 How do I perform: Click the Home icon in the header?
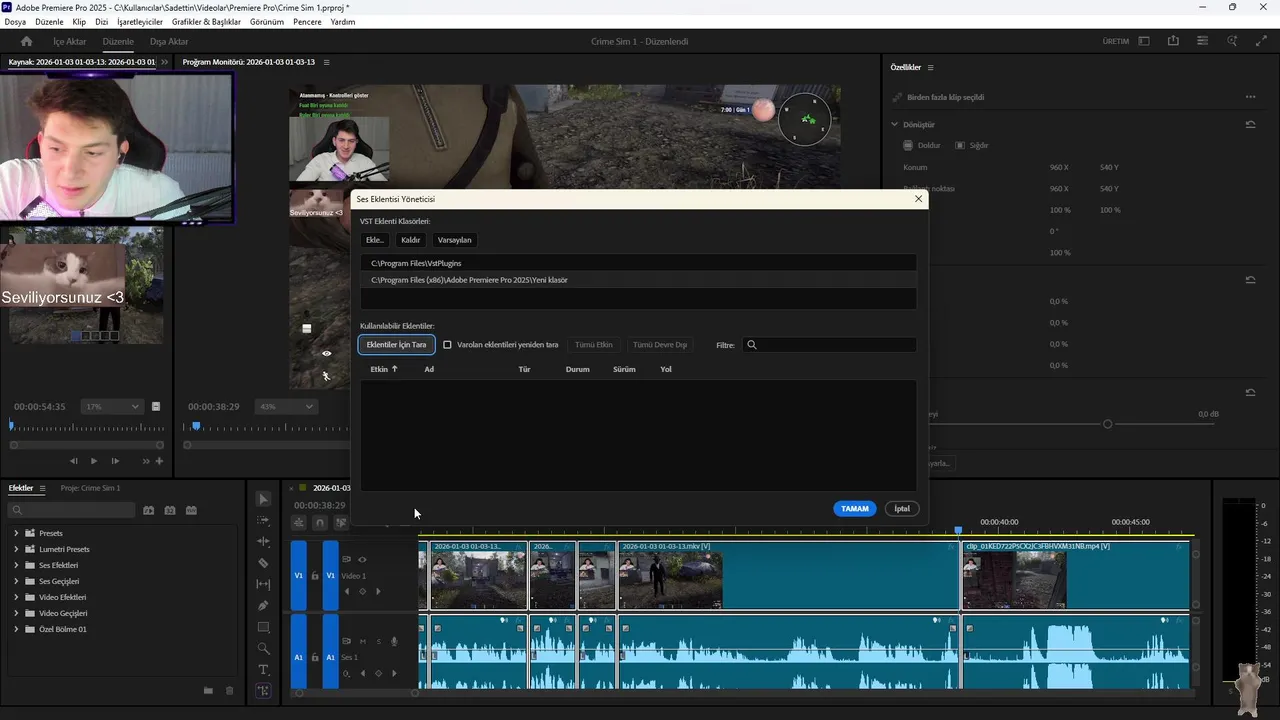tap(27, 41)
